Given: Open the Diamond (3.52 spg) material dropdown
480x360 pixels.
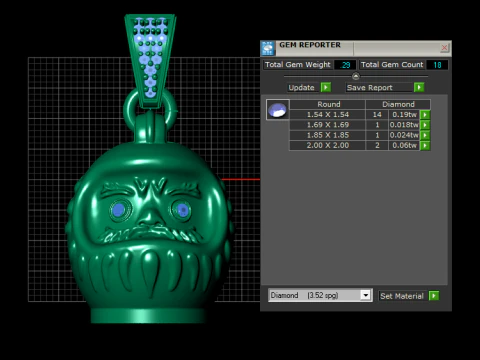Looking at the screenshot, I should pos(366,295).
